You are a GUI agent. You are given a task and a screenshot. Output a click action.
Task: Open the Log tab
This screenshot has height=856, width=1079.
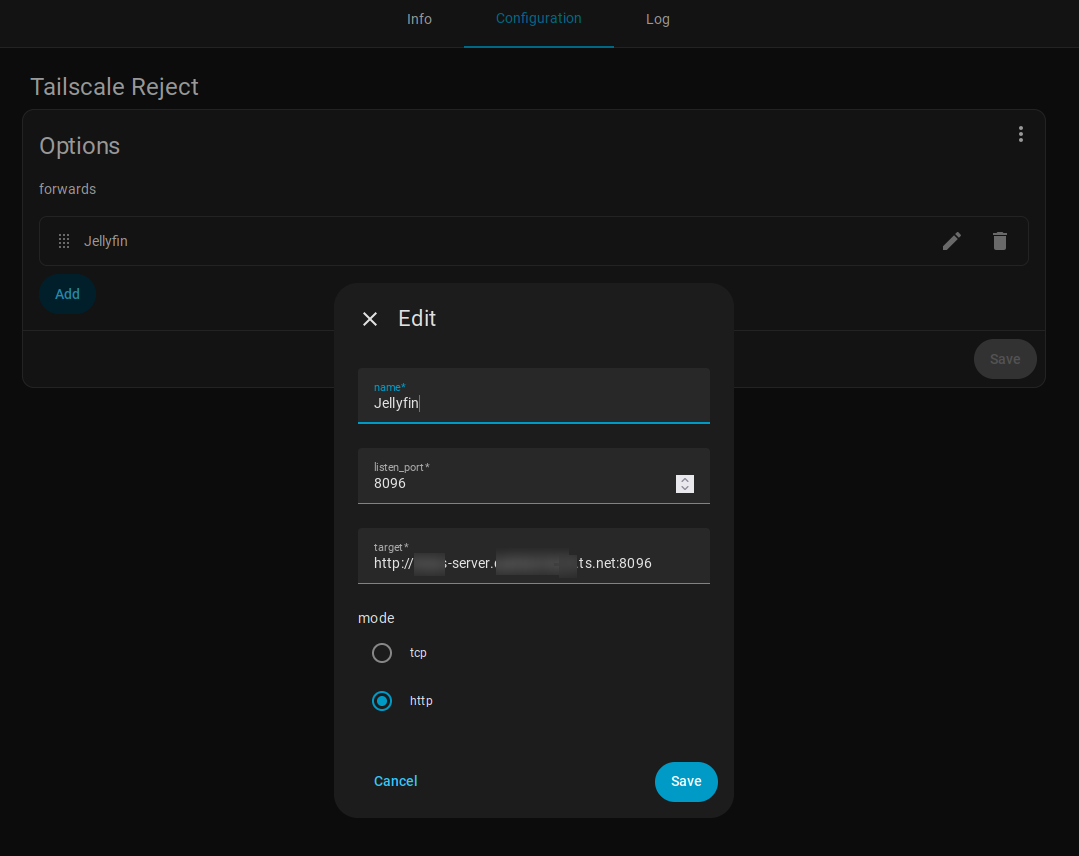coord(657,19)
